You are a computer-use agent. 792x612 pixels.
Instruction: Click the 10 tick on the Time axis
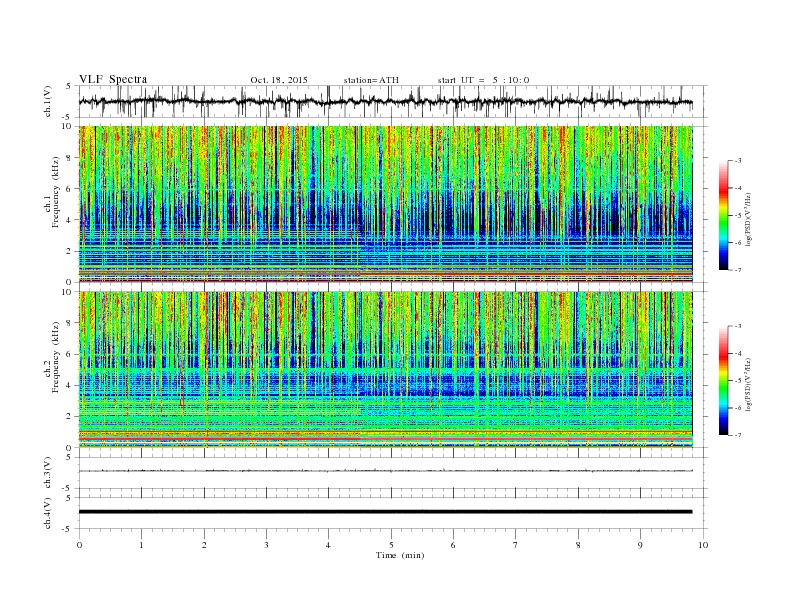pos(703,545)
